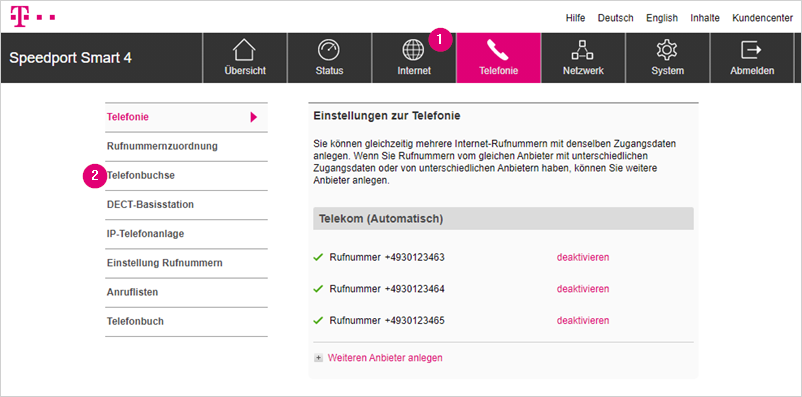The height and width of the screenshot is (397, 802).
Task: Deactivate Rufnummer +4930123463
Action: (583, 257)
